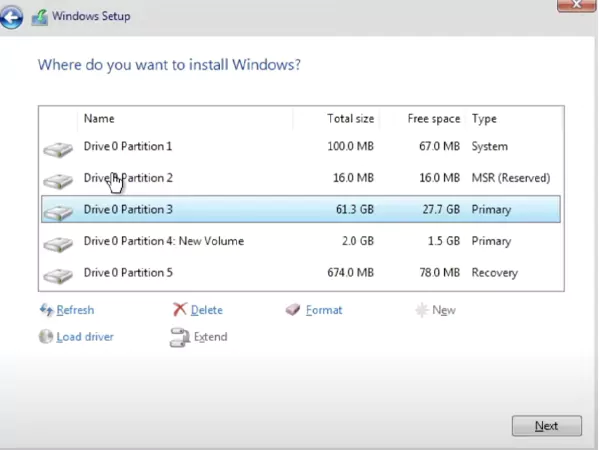Image resolution: width=600 pixels, height=450 pixels.
Task: Proceed with the Next button
Action: 546,426
